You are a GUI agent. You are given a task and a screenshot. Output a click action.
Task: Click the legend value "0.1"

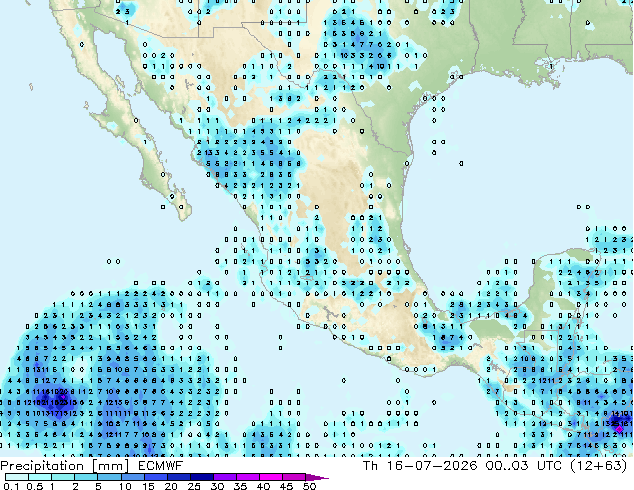coord(11,486)
